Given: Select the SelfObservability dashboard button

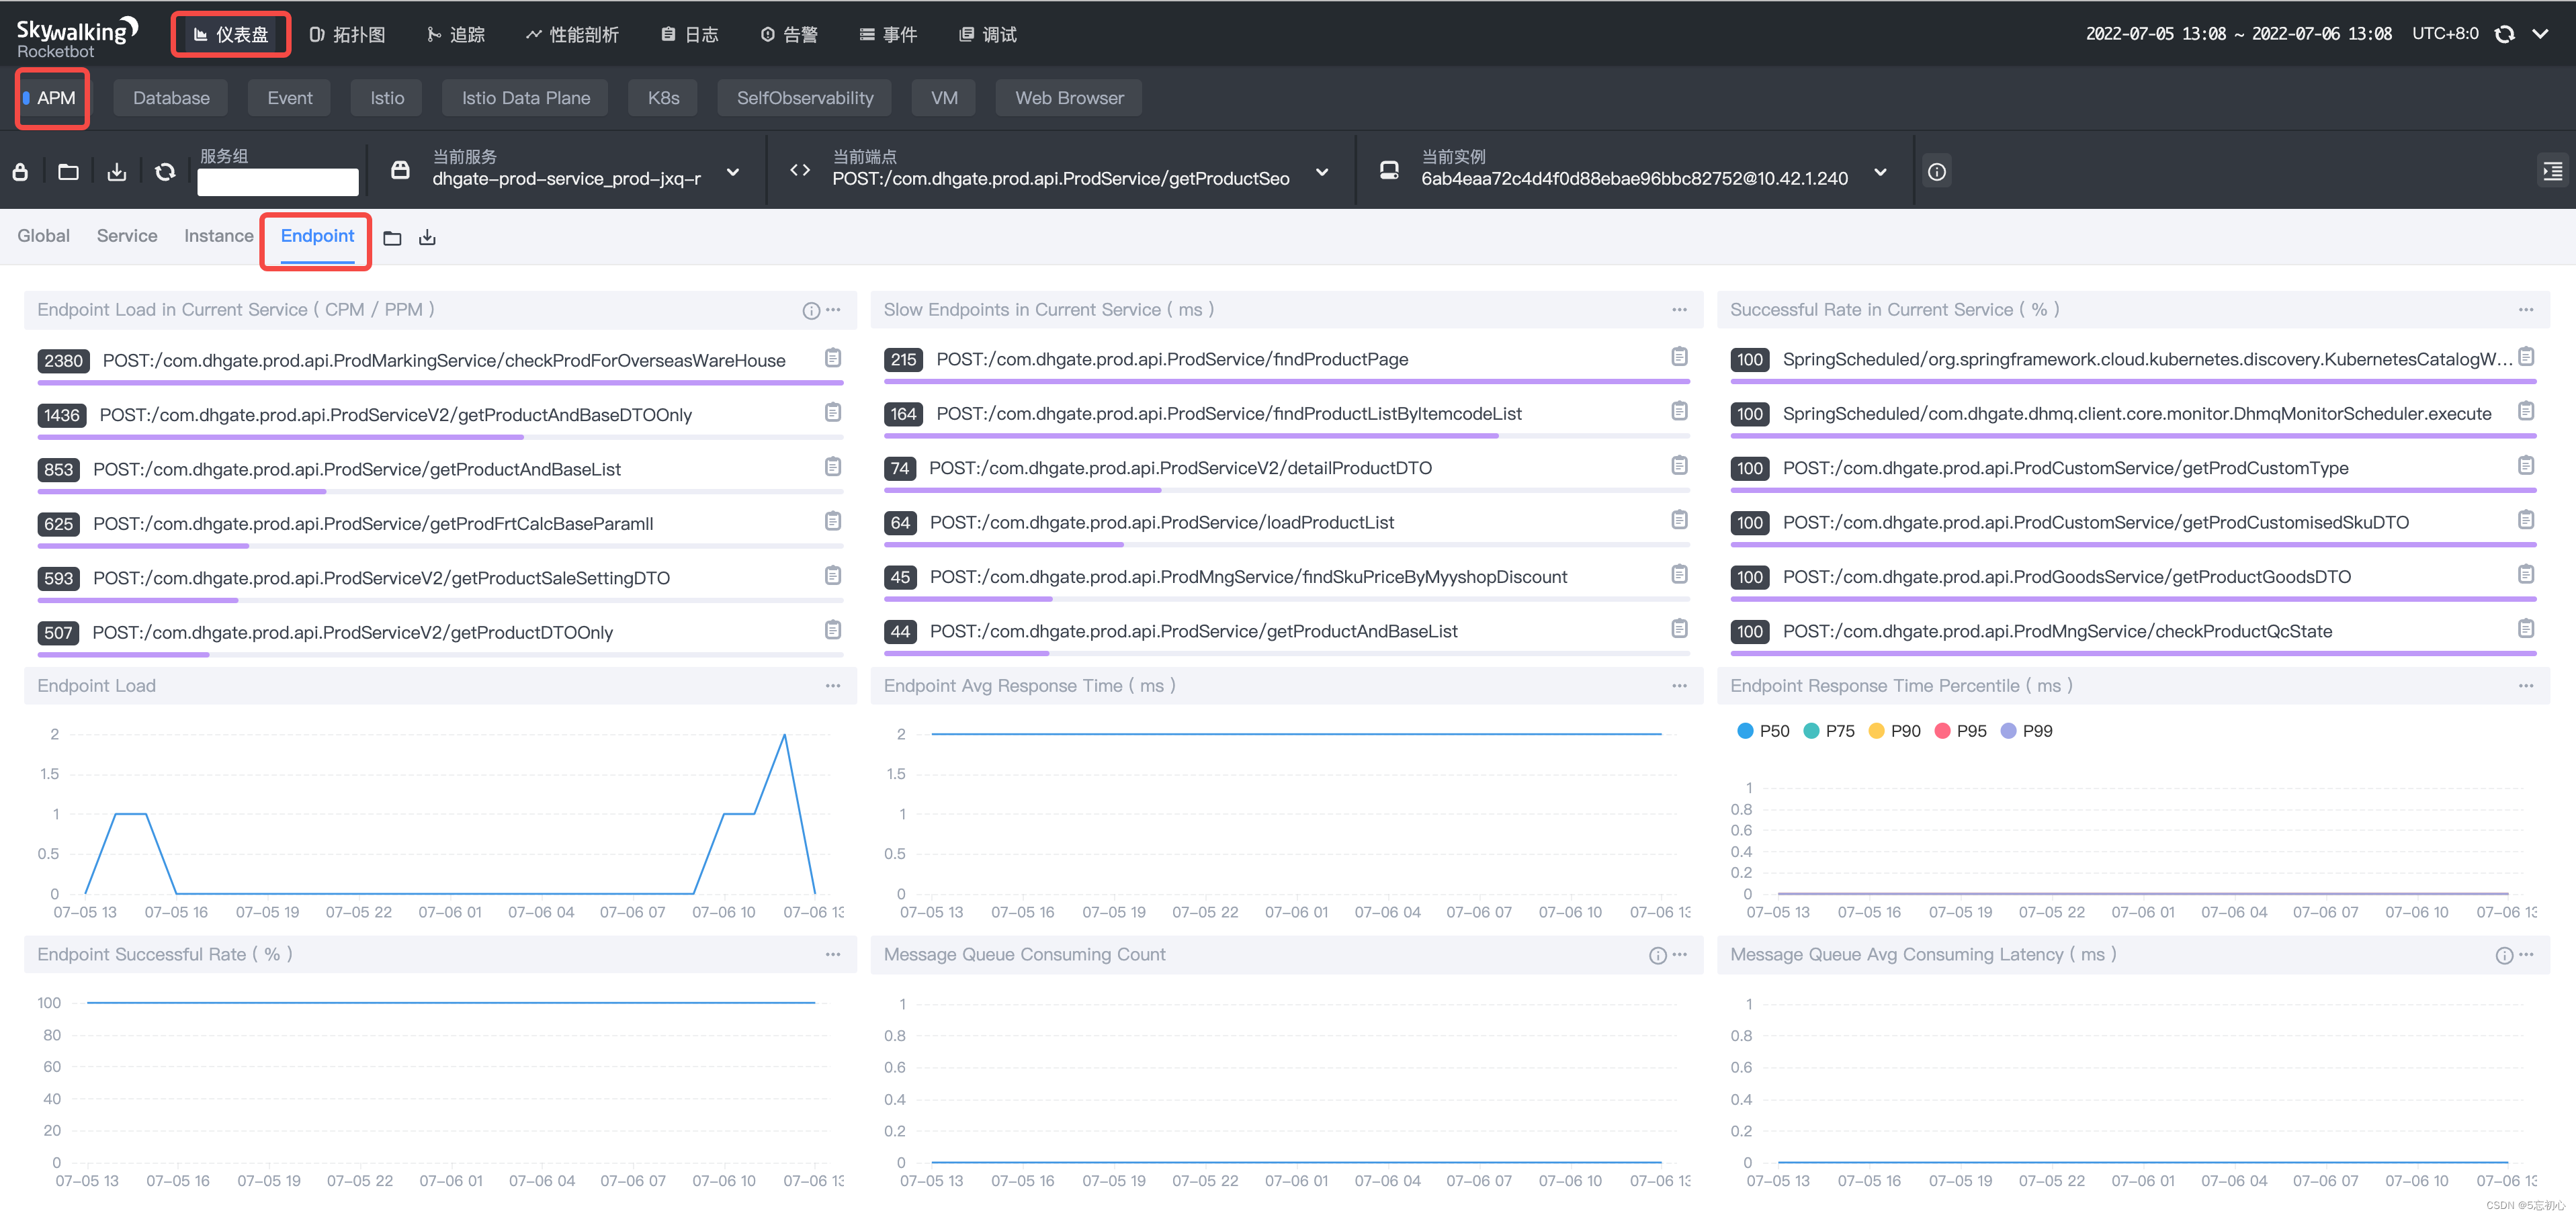Looking at the screenshot, I should 805,98.
